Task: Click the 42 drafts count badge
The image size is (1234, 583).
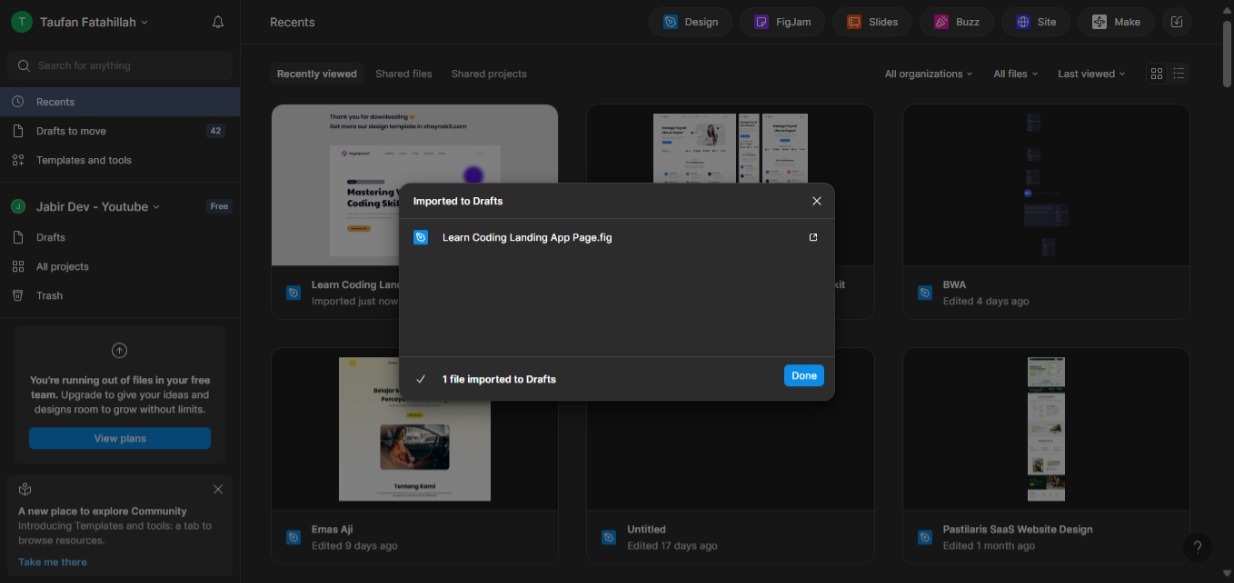Action: pos(215,131)
